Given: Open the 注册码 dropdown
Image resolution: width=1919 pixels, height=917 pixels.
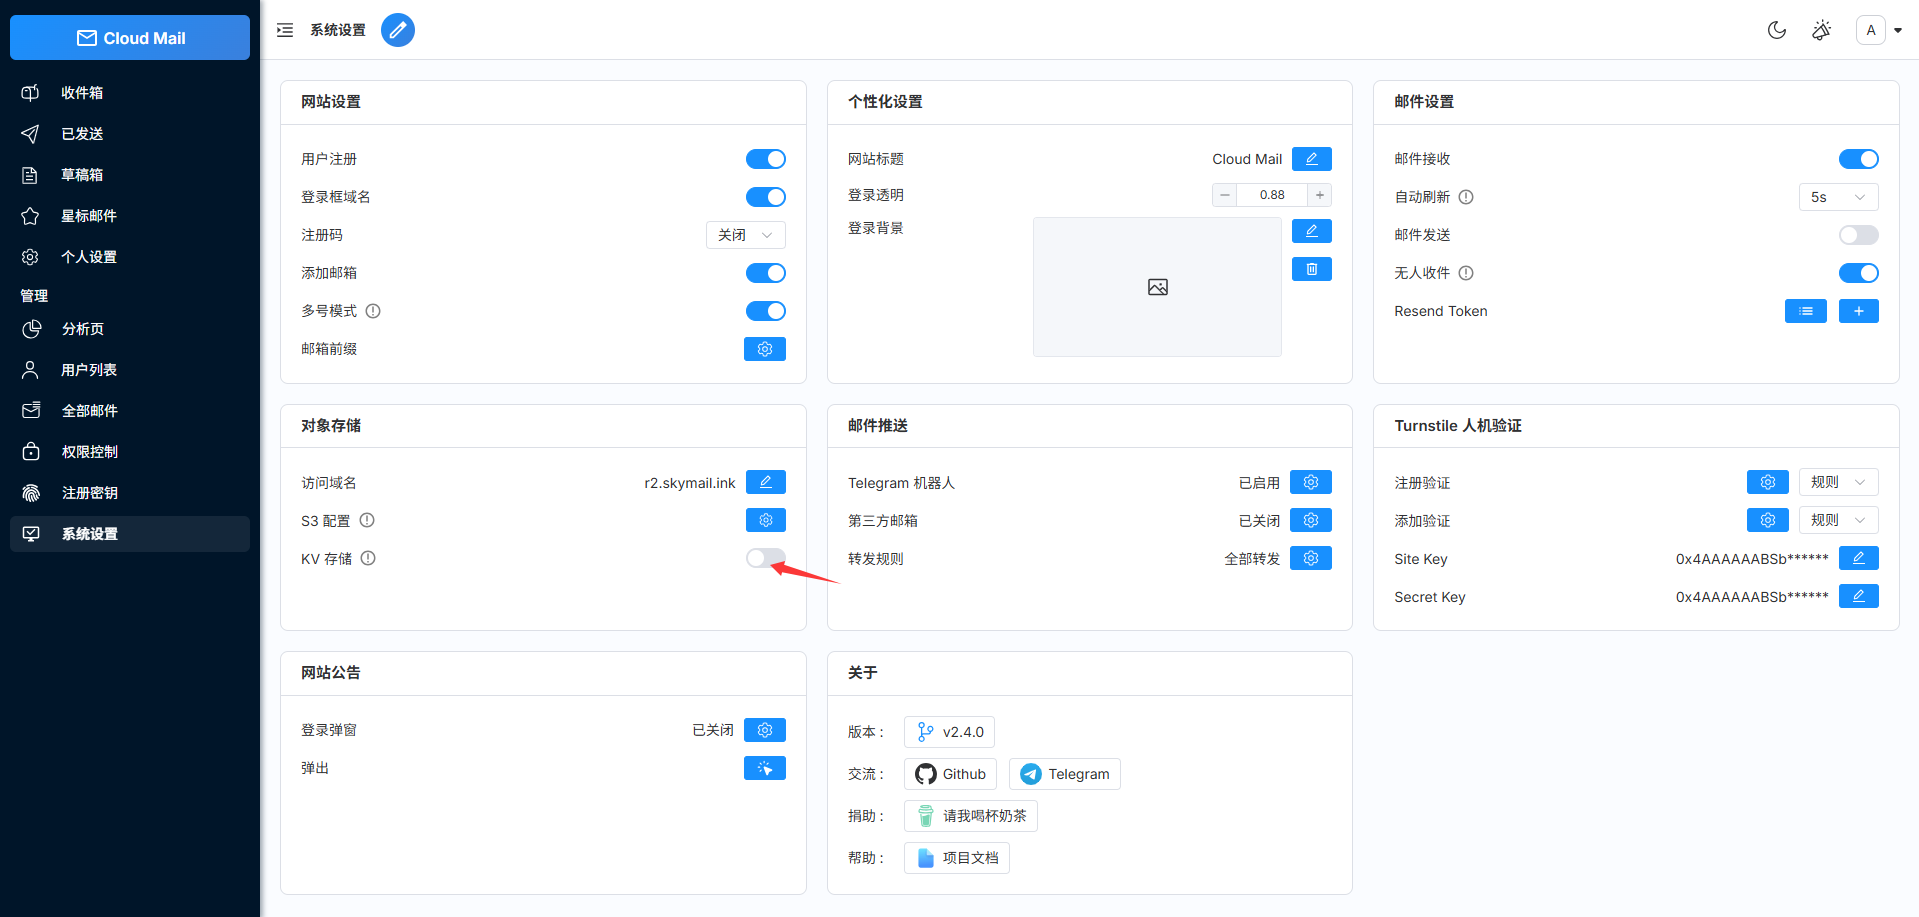Looking at the screenshot, I should (745, 235).
